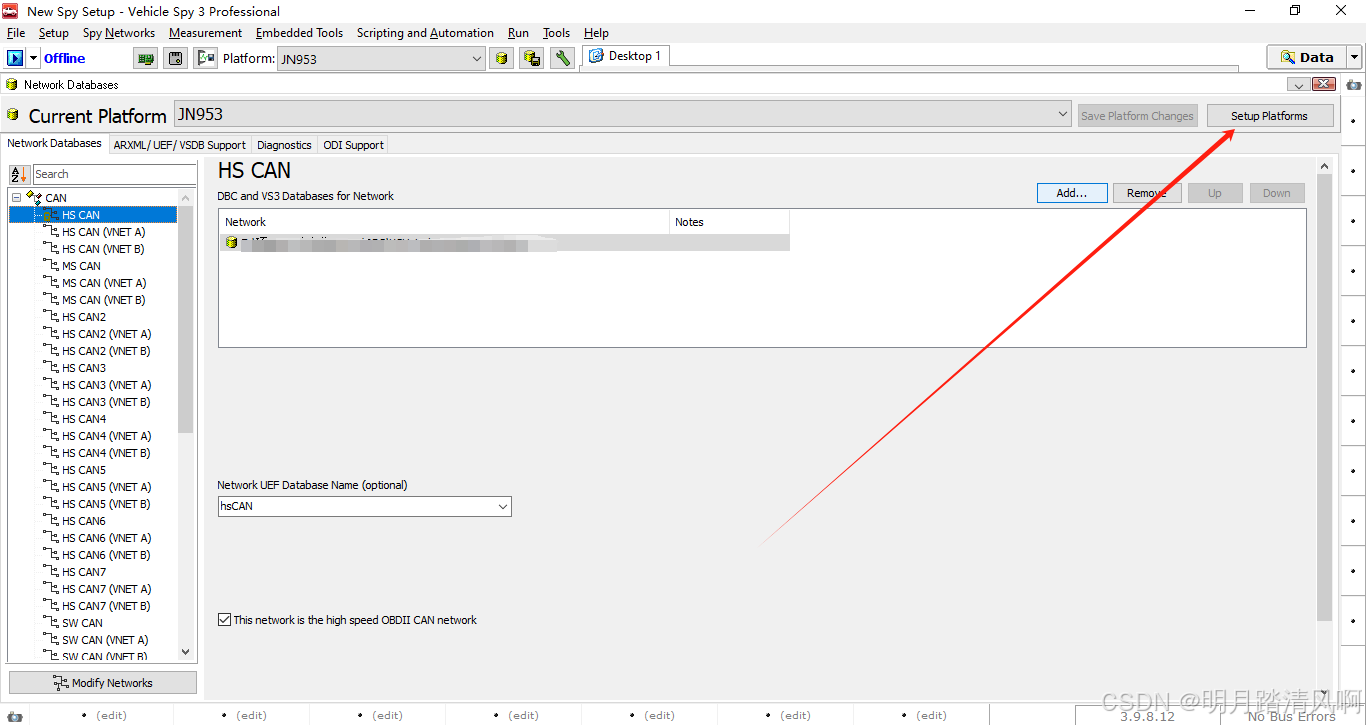Viewport: 1366px width, 725px height.
Task: Open the Setup menu
Action: point(54,33)
